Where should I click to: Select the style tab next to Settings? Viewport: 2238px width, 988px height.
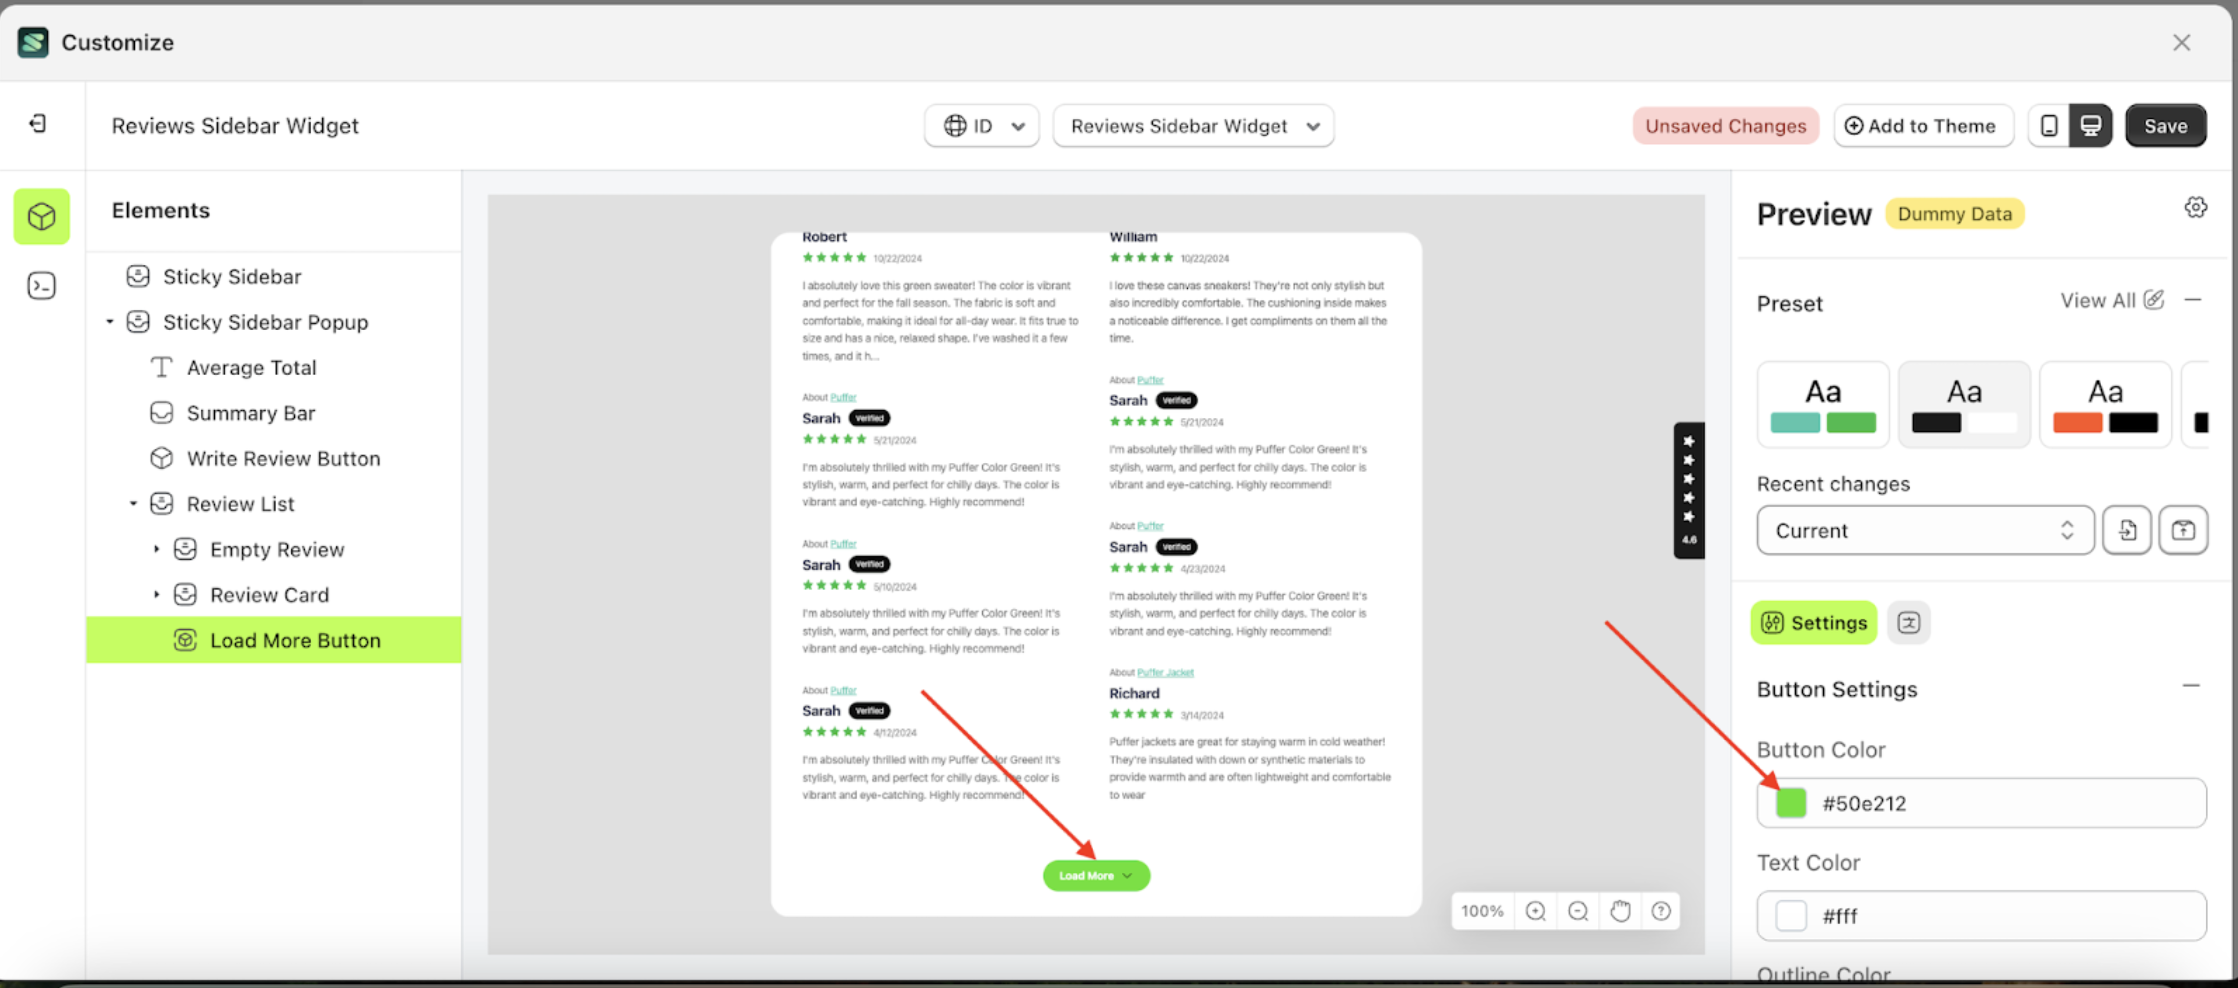click(x=1909, y=622)
